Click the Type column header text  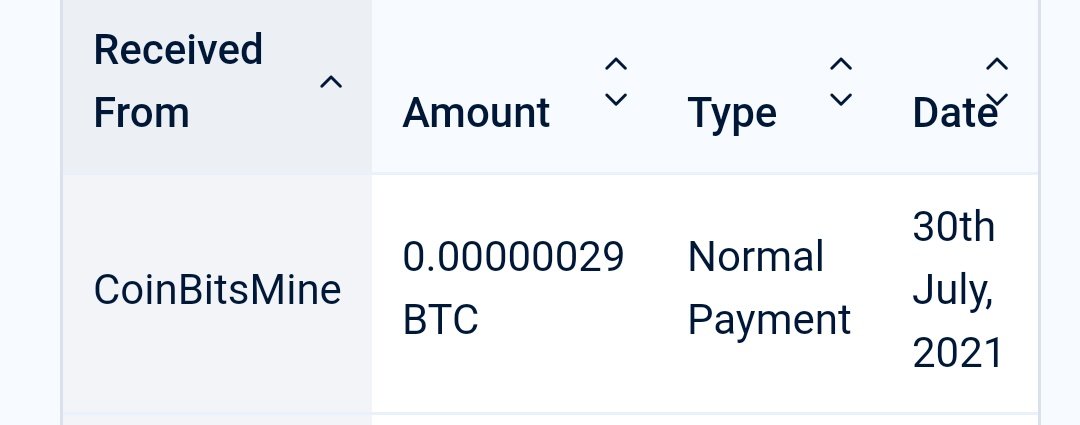tap(732, 113)
